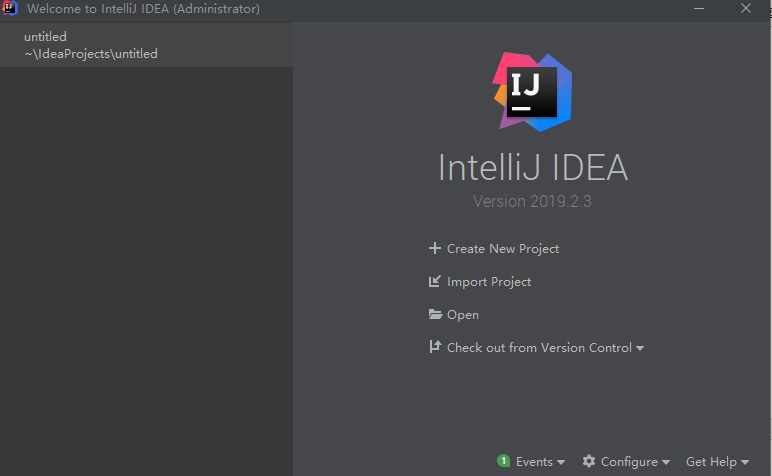The height and width of the screenshot is (476, 772).
Task: Click the Events menu label
Action: pyautogui.click(x=534, y=462)
